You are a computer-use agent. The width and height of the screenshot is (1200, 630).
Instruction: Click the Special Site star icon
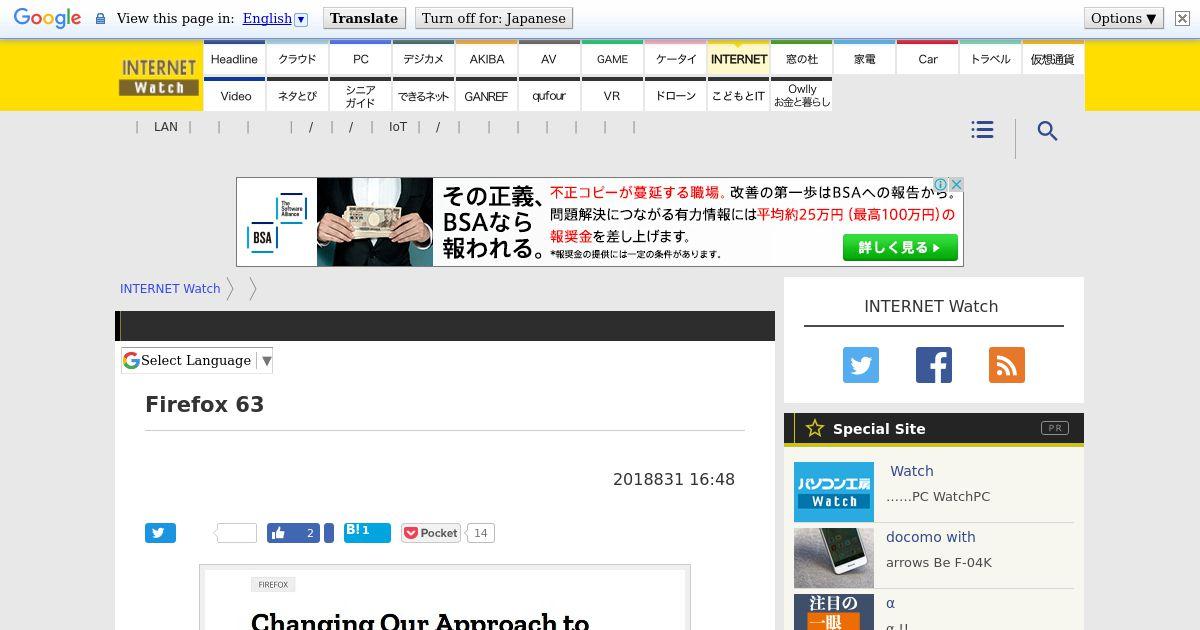(x=815, y=428)
